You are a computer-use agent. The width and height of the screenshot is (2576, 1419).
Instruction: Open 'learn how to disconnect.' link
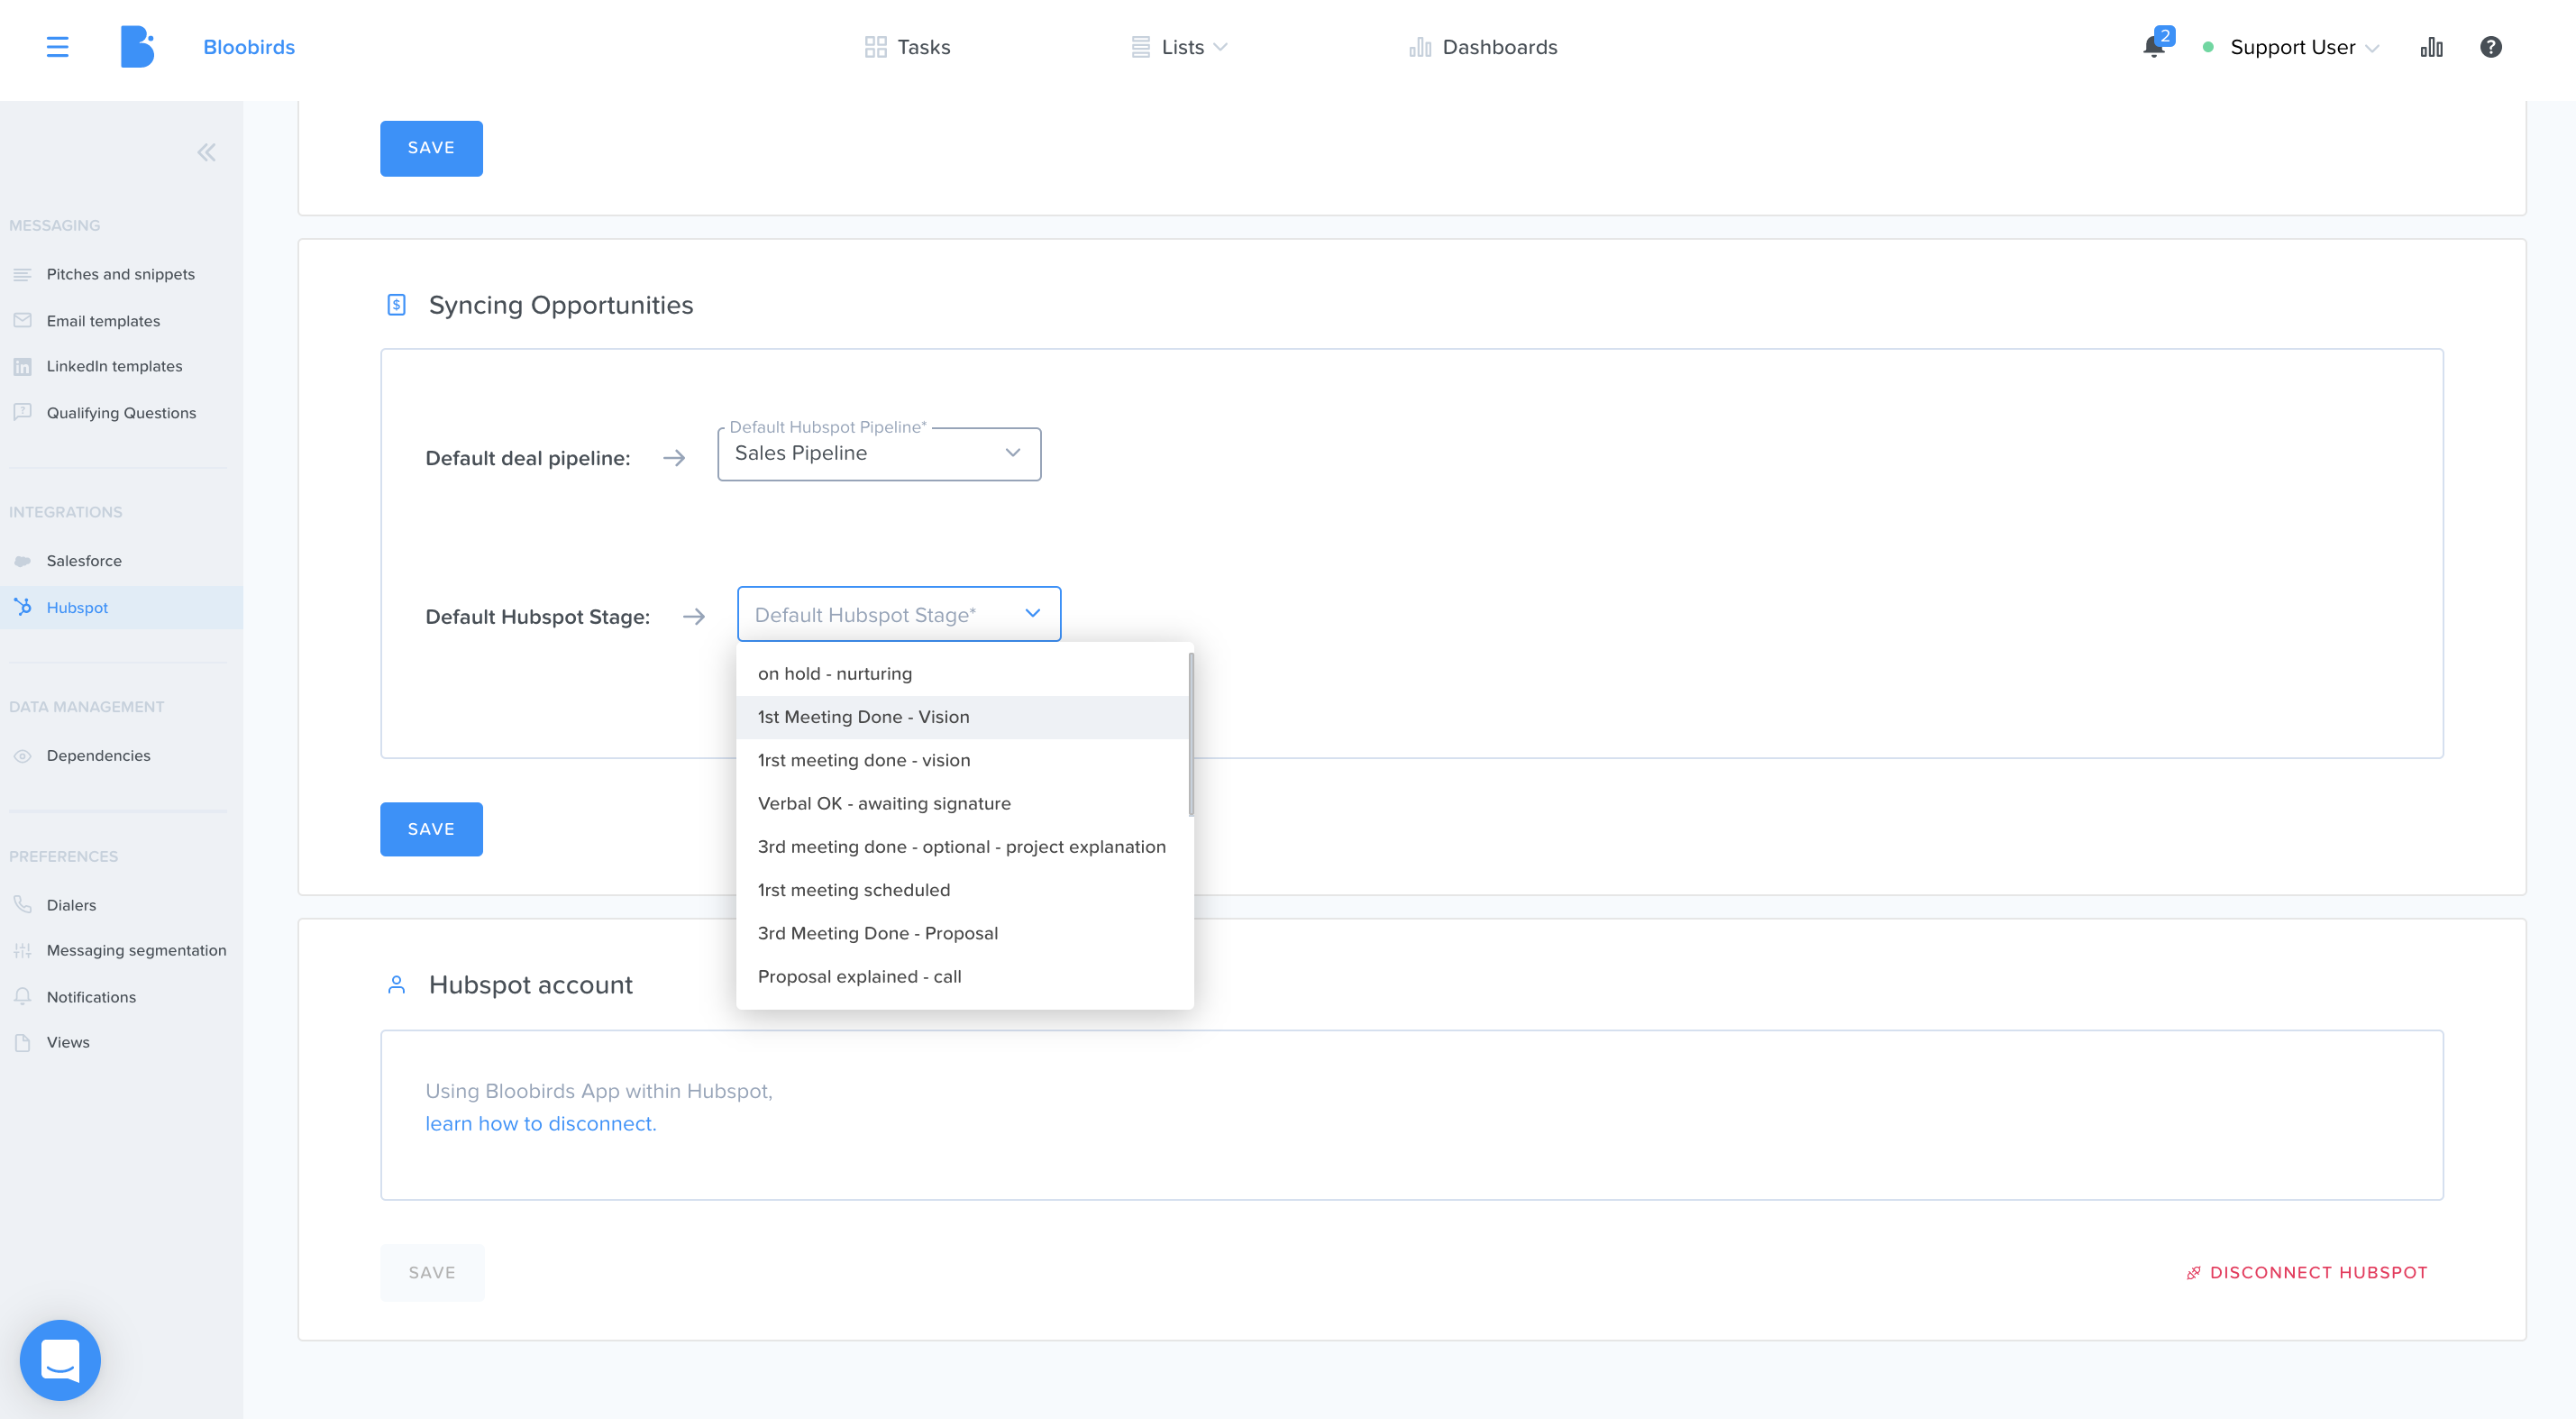541,1124
